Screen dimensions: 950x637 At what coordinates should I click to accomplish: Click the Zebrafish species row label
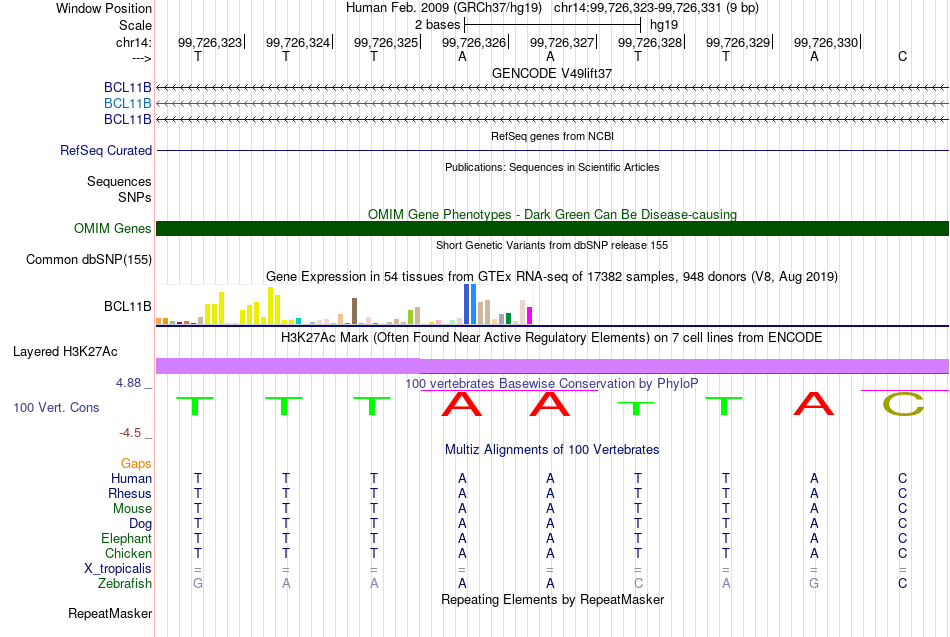(x=125, y=584)
